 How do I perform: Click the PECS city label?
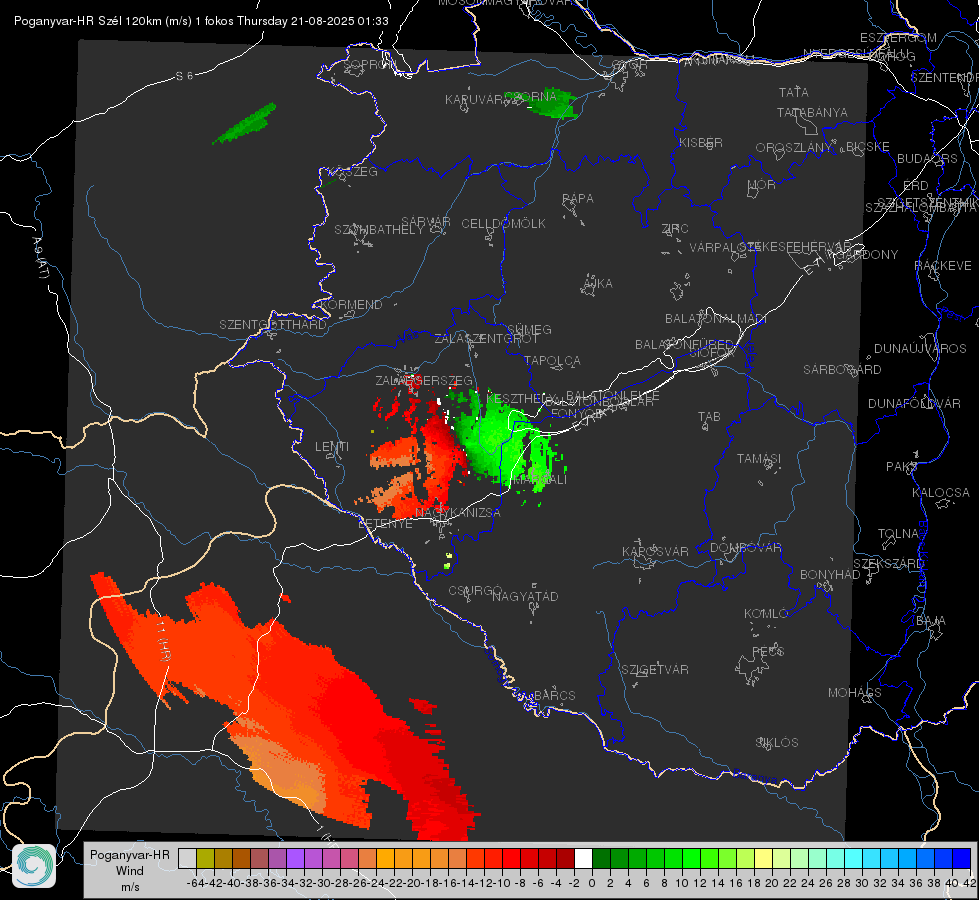click(768, 651)
